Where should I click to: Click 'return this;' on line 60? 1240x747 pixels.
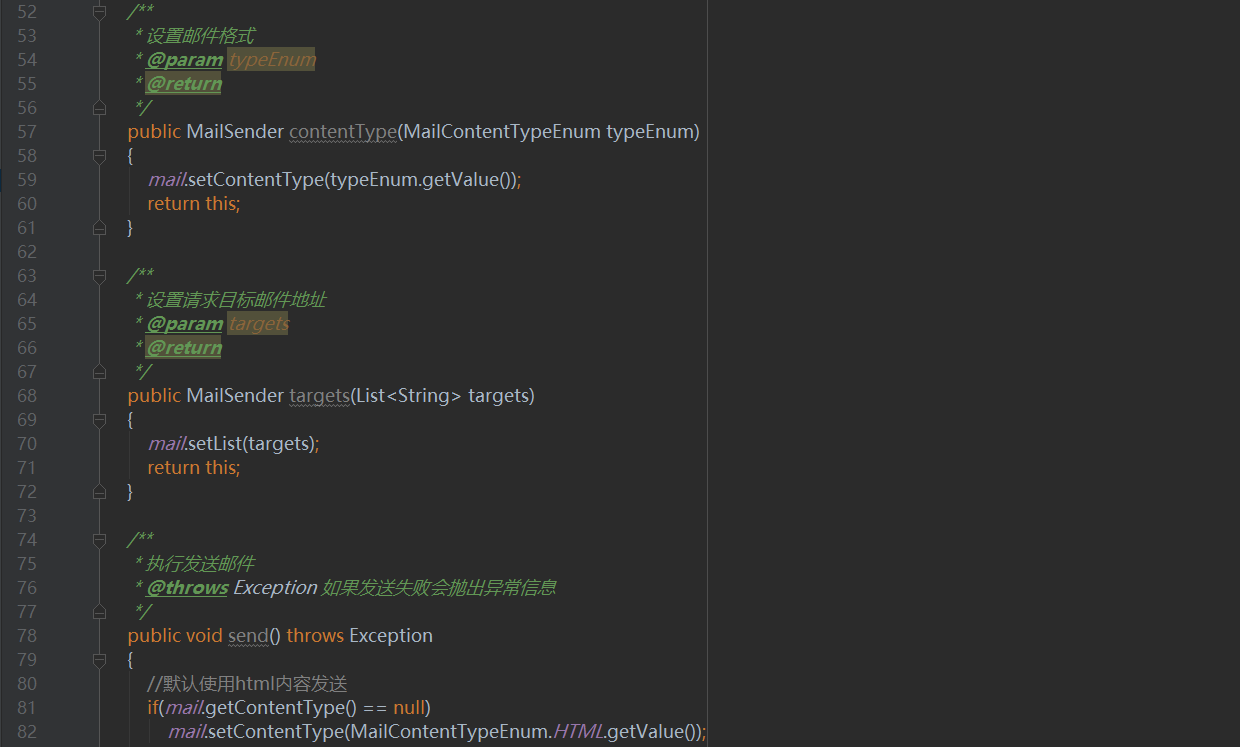pos(194,204)
